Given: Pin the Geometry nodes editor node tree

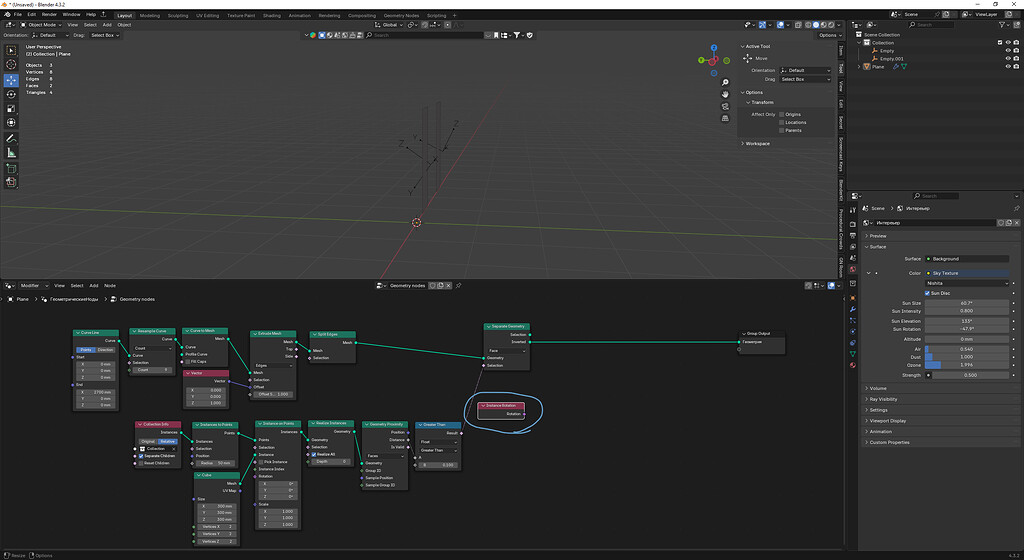Looking at the screenshot, I should click(x=458, y=285).
